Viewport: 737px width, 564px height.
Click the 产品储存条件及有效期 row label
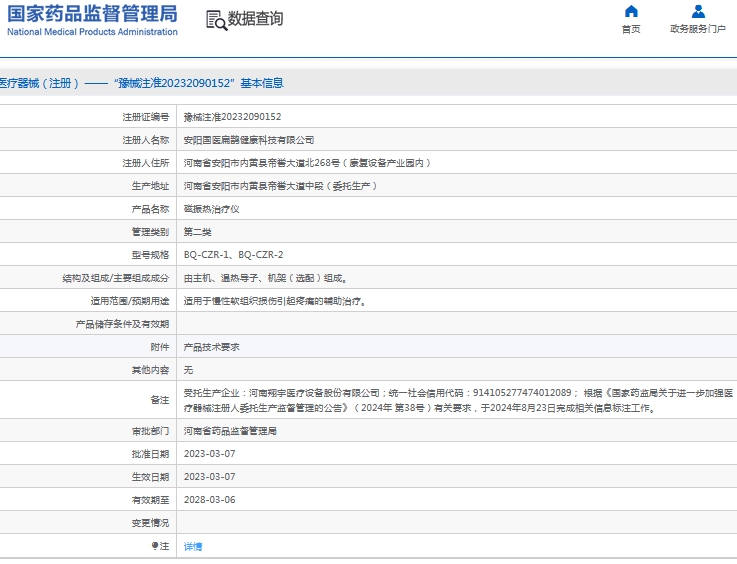coord(122,324)
